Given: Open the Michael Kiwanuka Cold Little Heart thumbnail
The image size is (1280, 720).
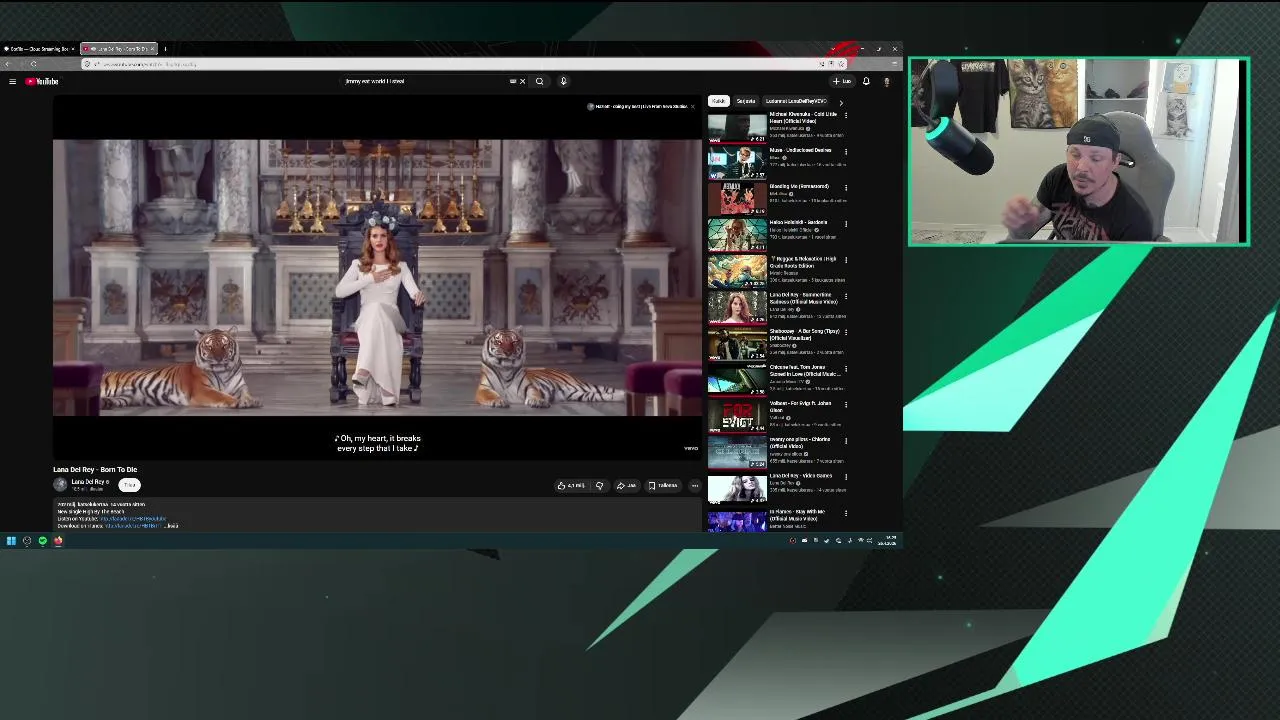Looking at the screenshot, I should (x=737, y=127).
